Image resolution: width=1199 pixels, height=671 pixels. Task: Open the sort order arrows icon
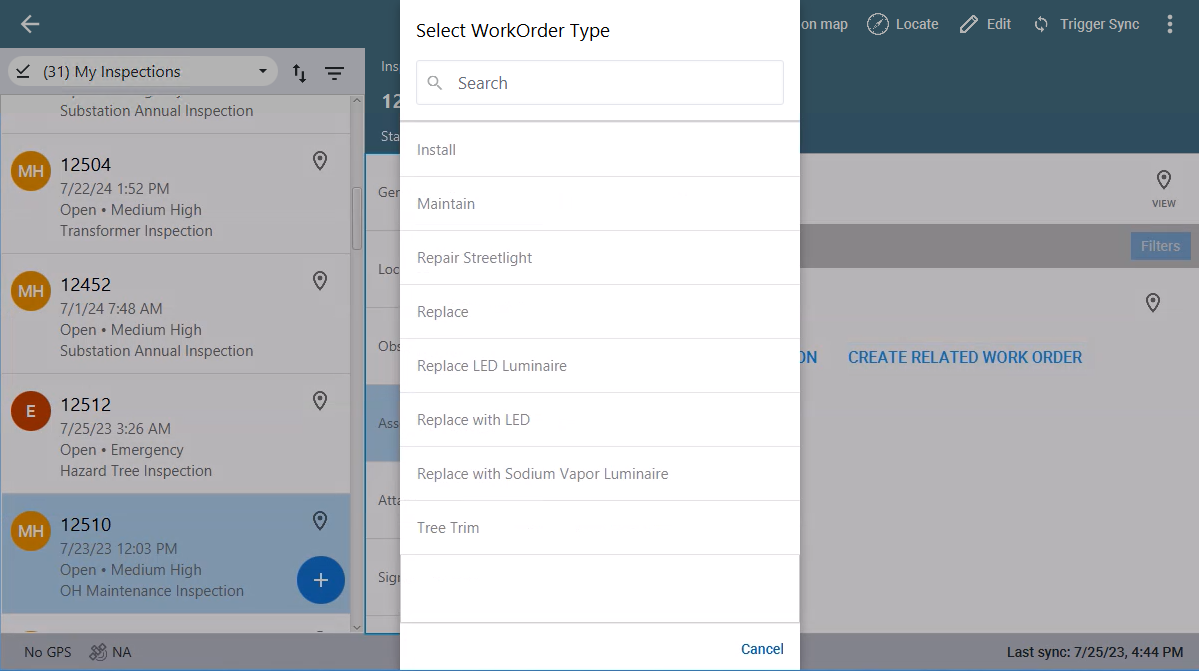pos(299,73)
